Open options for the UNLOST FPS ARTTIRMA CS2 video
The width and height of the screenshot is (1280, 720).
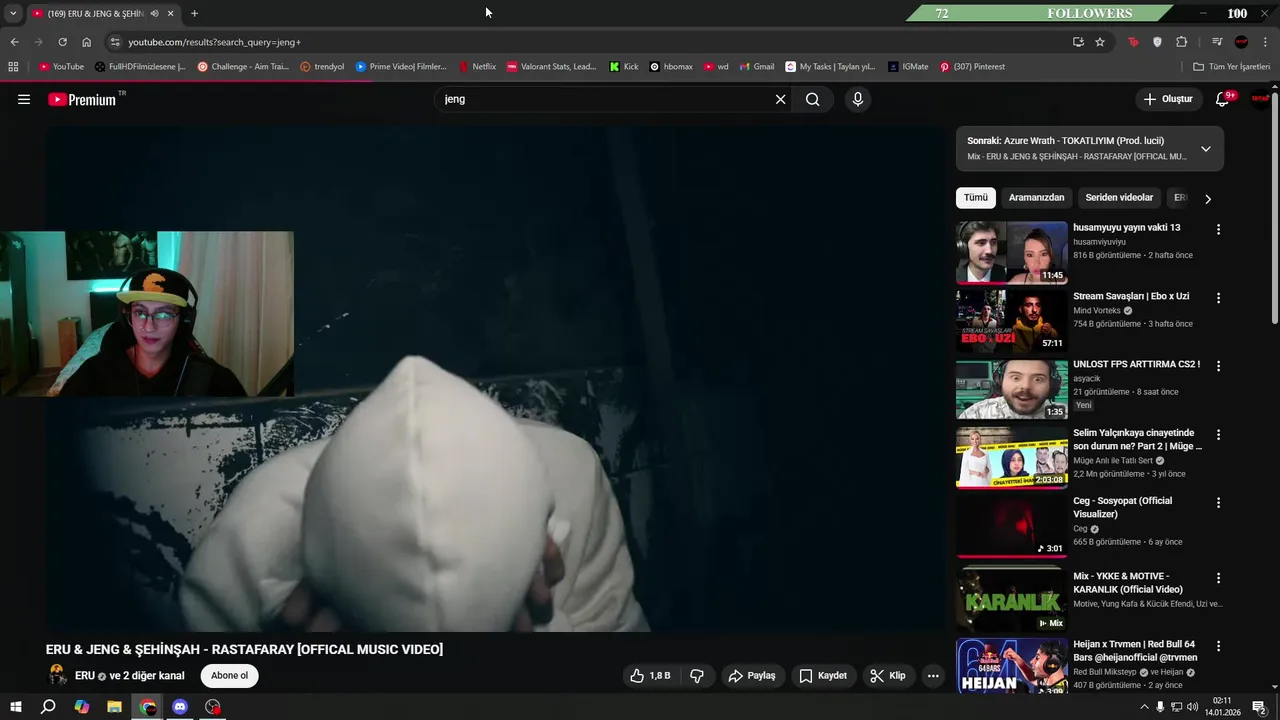point(1218,366)
